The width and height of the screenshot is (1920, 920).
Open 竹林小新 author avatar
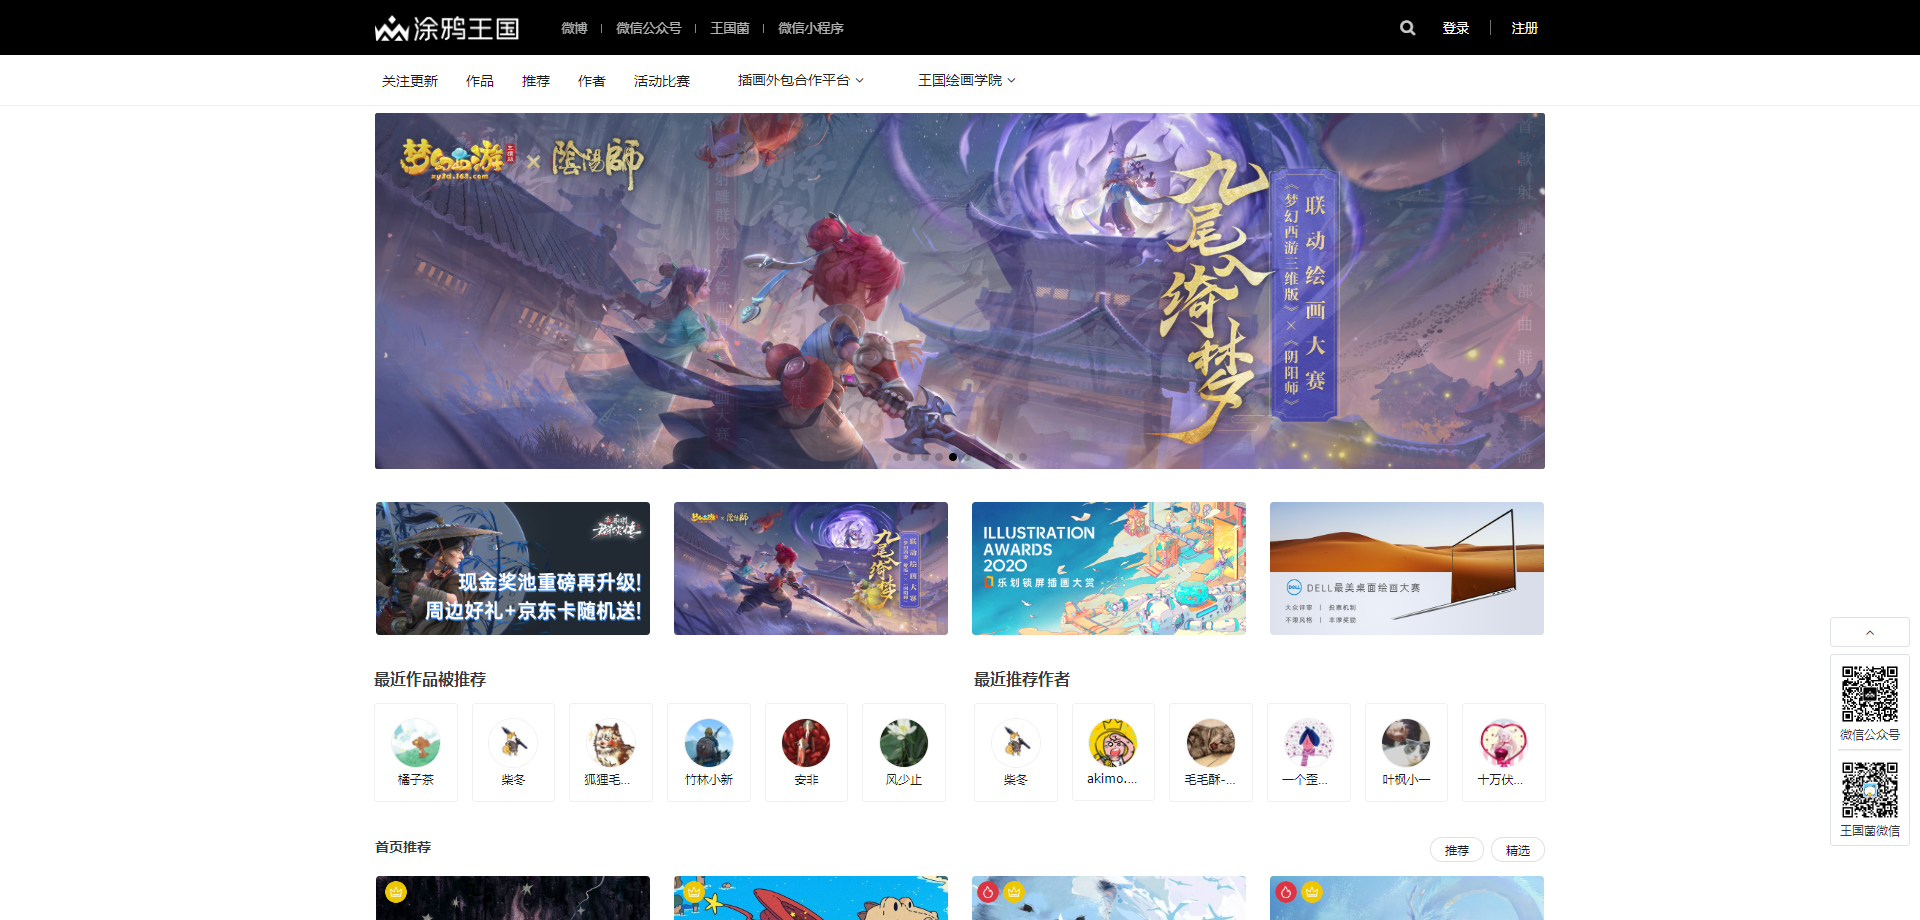coord(709,743)
